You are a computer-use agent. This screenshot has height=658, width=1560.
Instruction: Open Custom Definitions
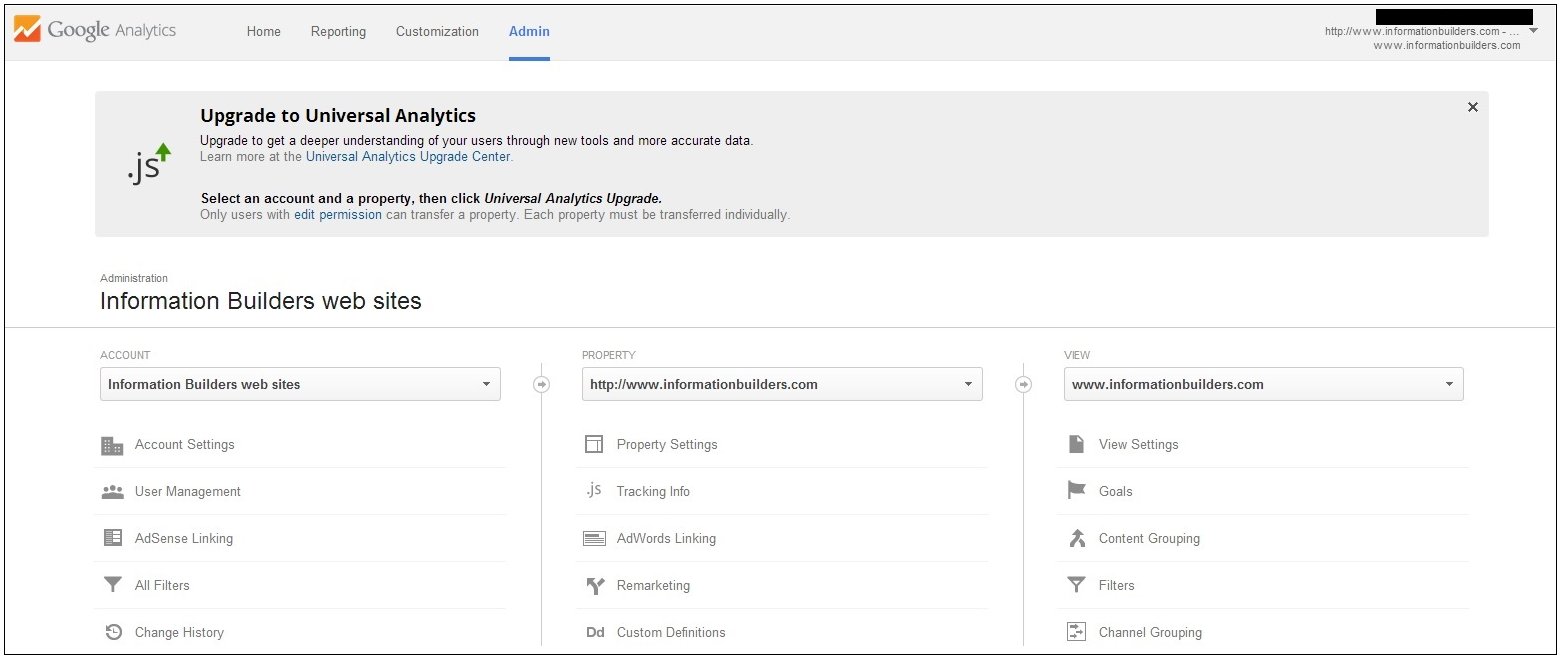coord(671,632)
